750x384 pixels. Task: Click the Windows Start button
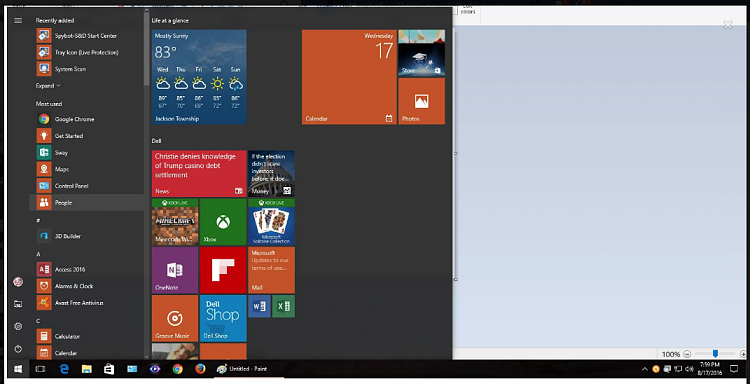click(x=18, y=369)
